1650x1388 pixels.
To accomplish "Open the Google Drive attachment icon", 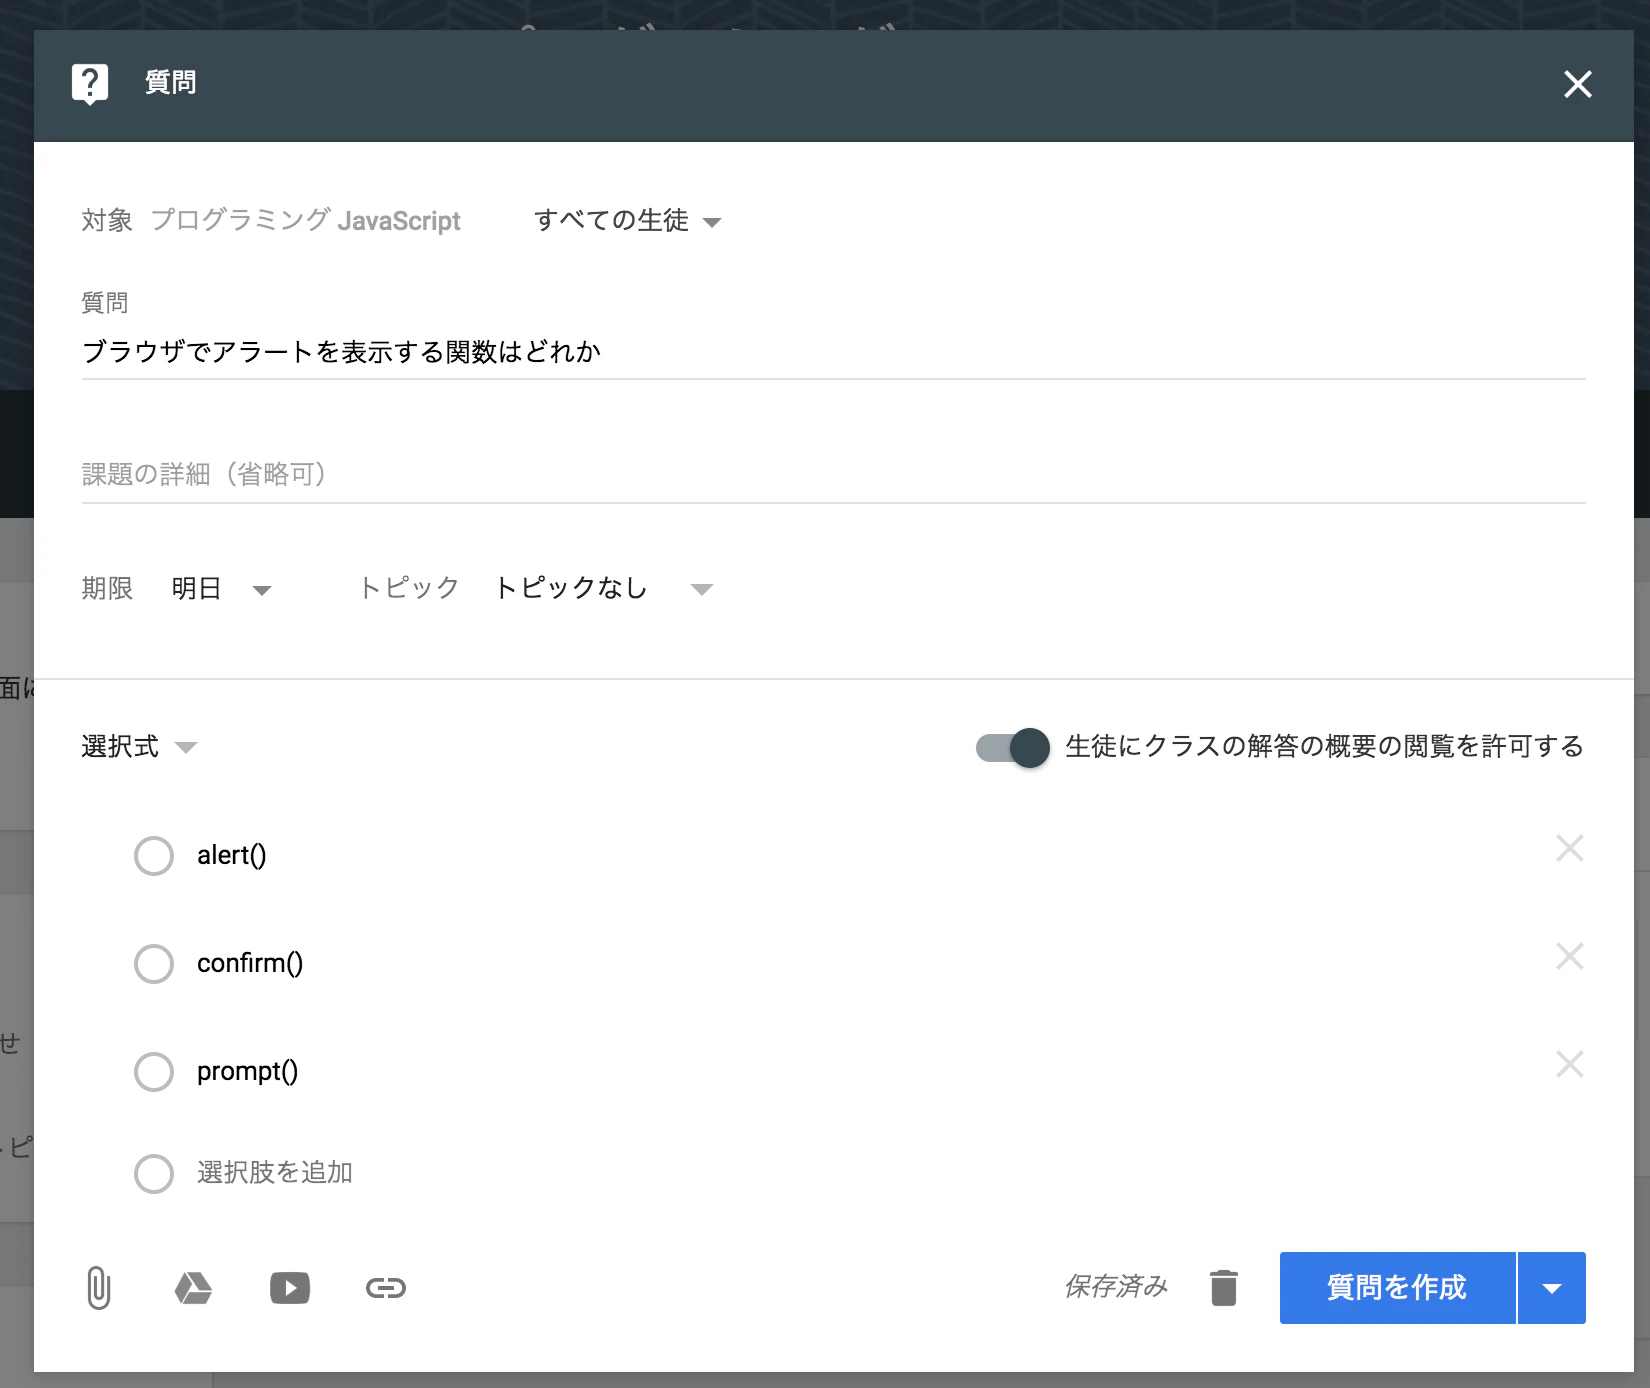I will point(193,1288).
